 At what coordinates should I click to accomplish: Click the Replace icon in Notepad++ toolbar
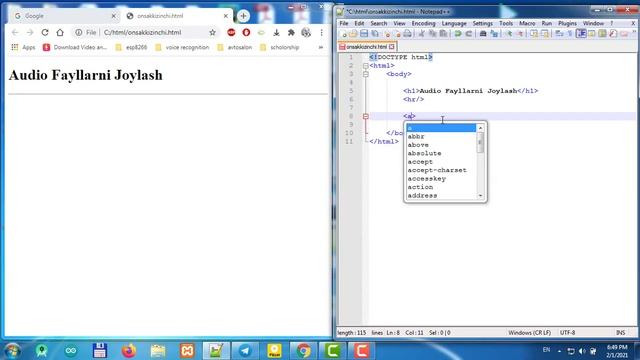pyautogui.click(x=494, y=34)
